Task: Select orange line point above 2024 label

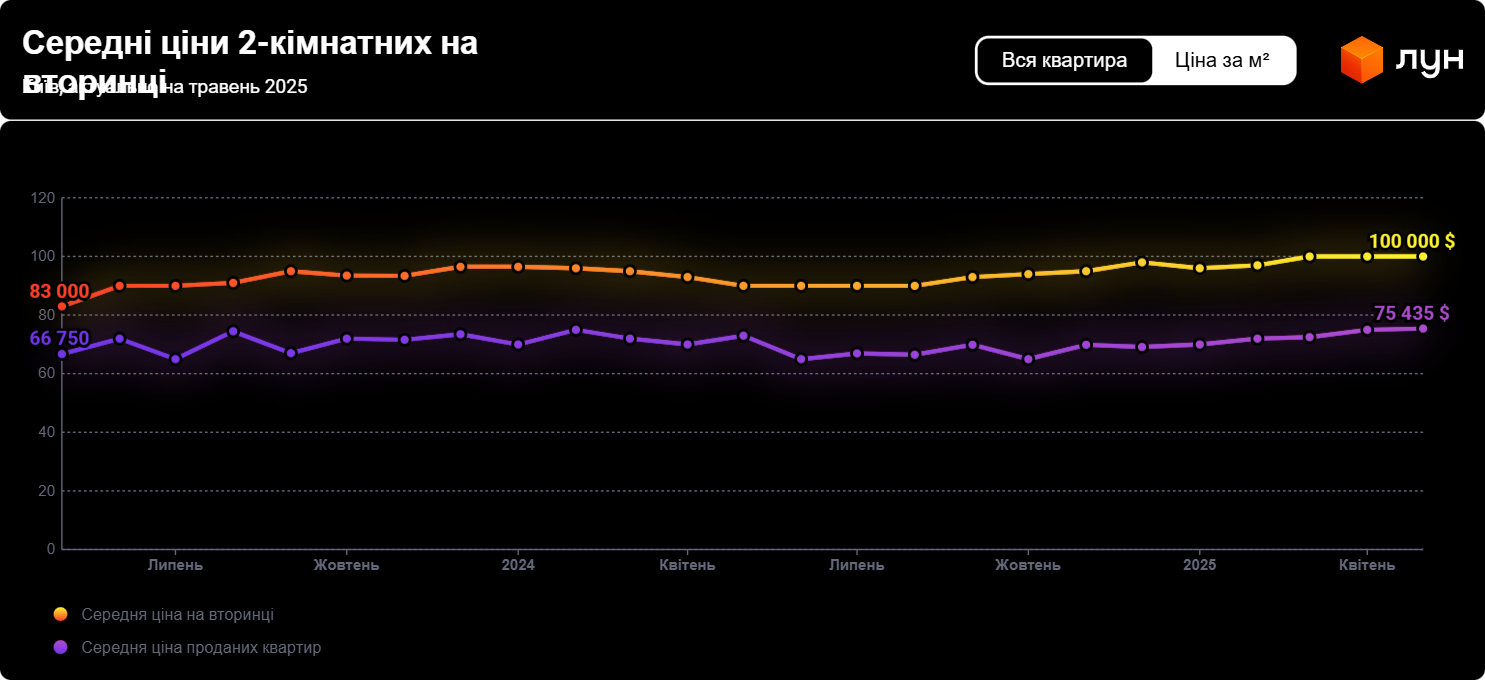Action: (518, 267)
